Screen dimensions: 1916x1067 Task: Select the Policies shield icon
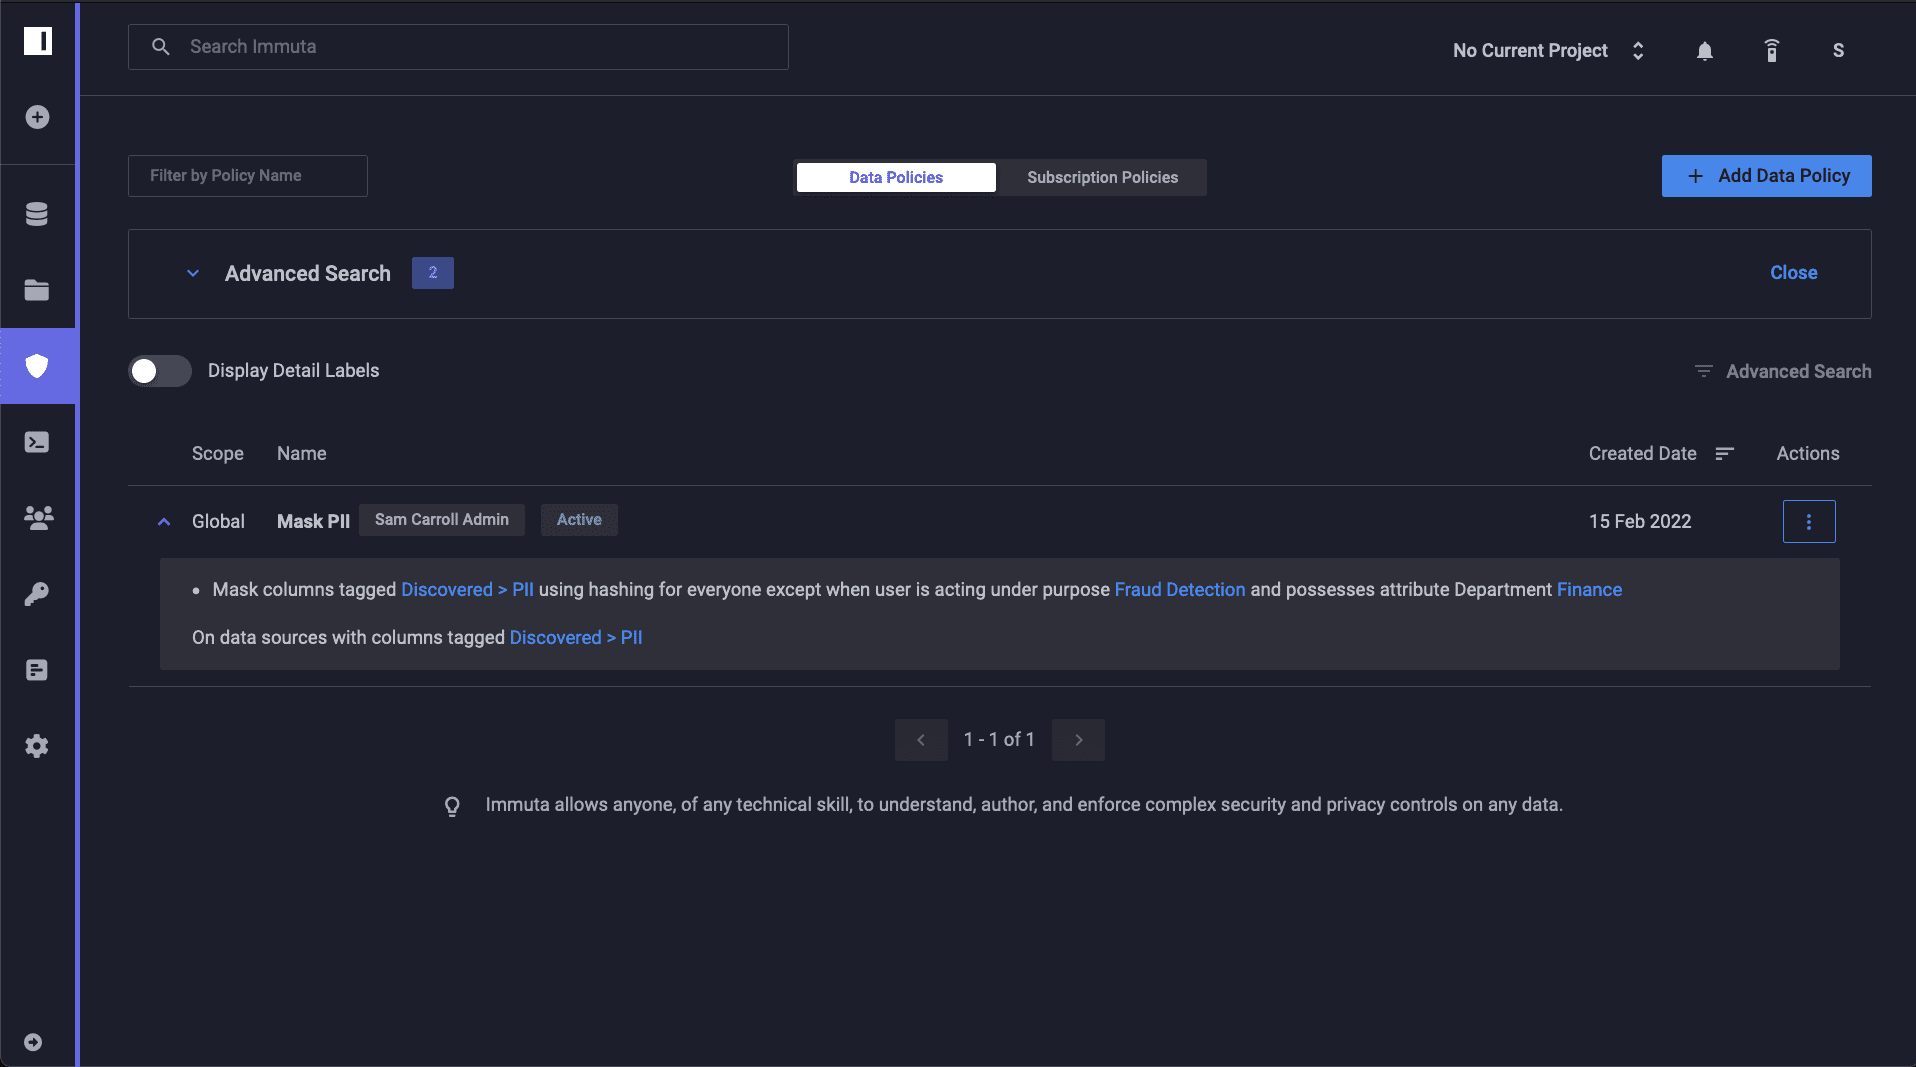pos(37,366)
